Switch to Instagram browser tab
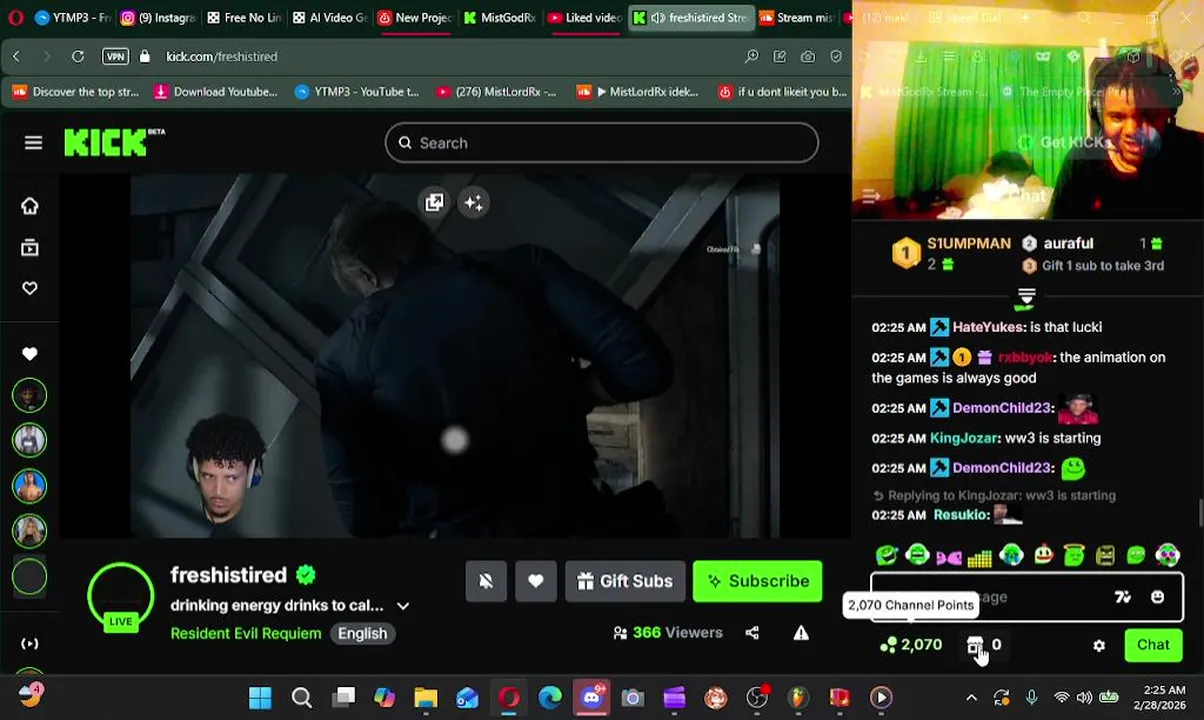 pyautogui.click(x=158, y=18)
